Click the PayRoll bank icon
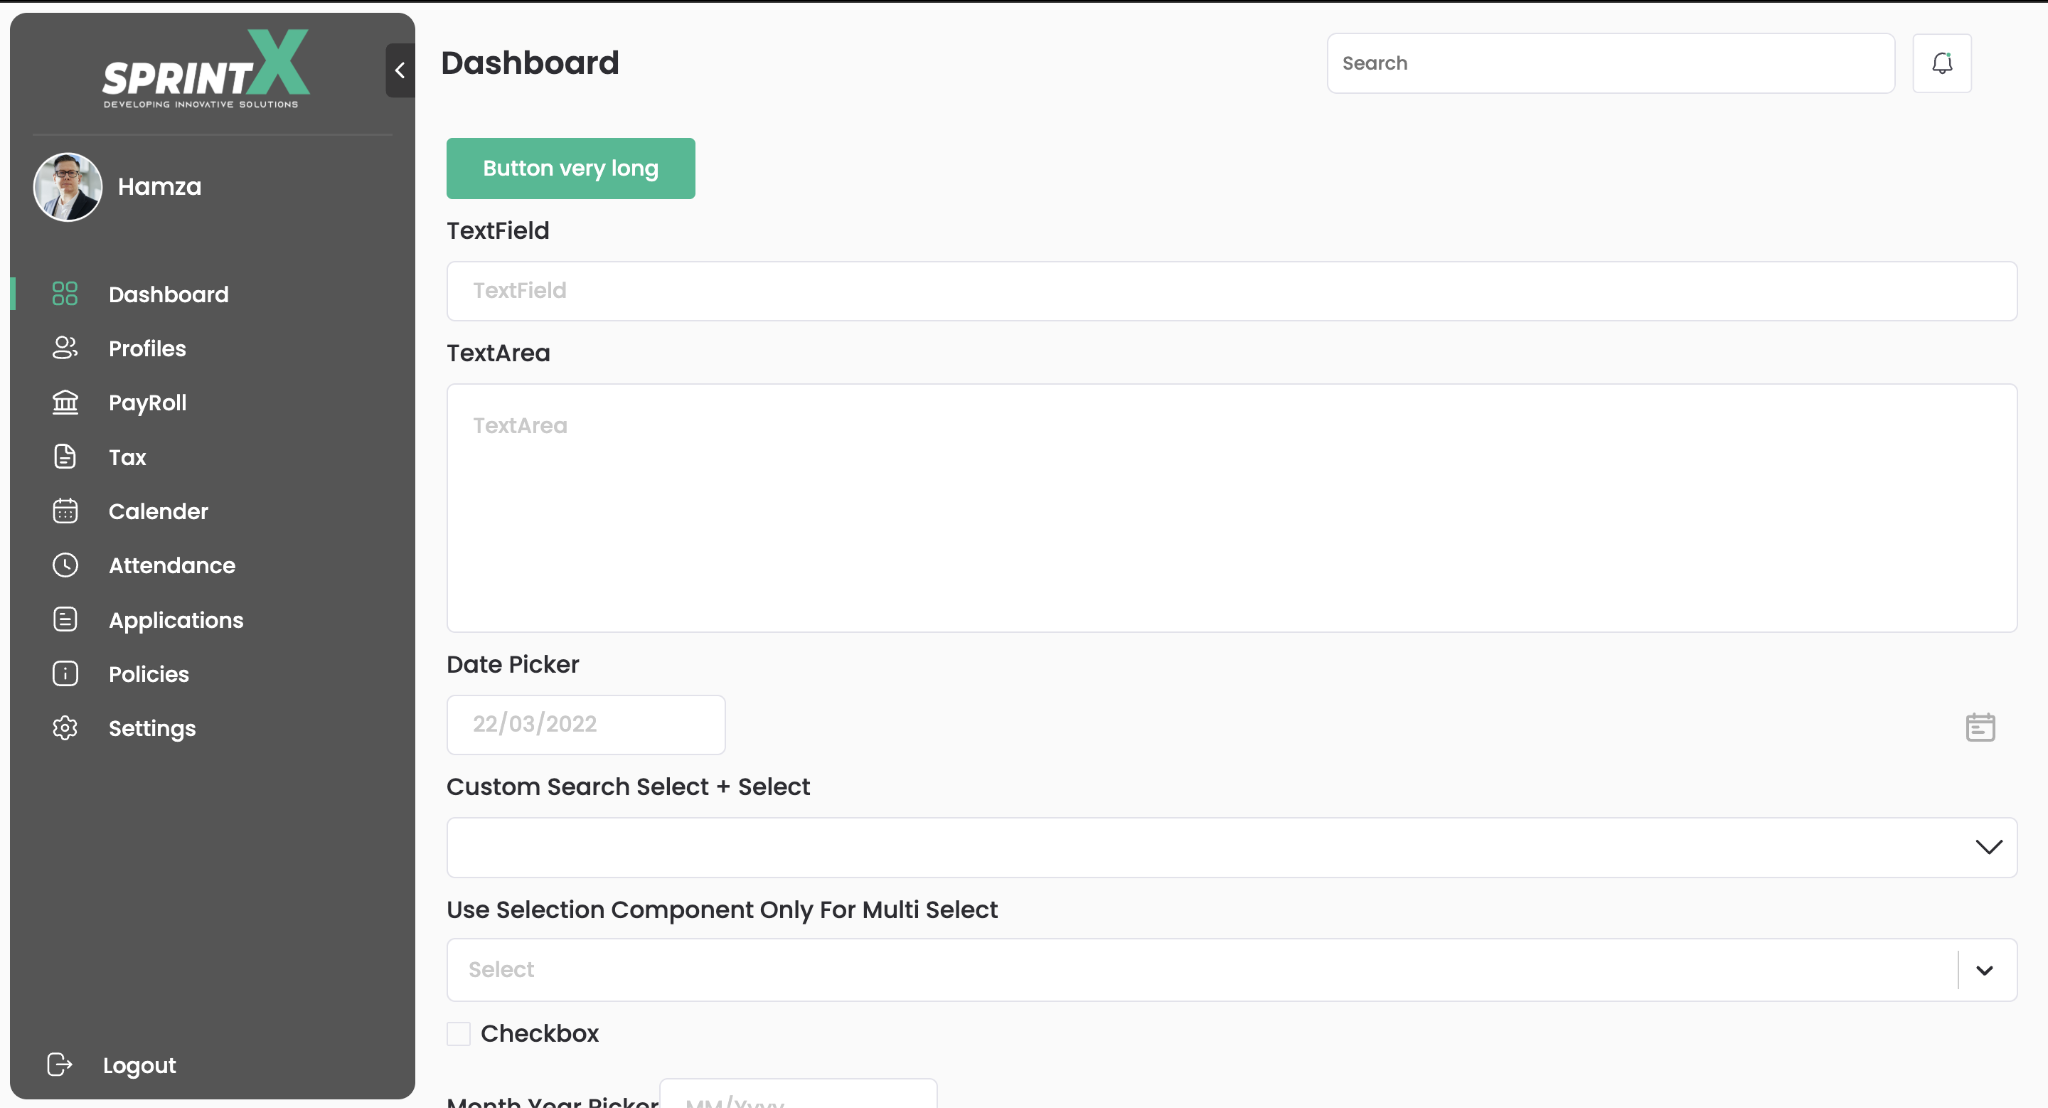Image resolution: width=2048 pixels, height=1108 pixels. click(65, 402)
